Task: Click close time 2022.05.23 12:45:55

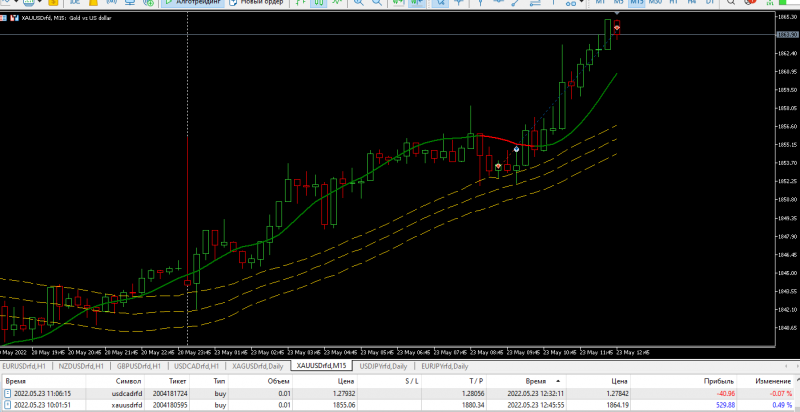Action: [x=536, y=405]
